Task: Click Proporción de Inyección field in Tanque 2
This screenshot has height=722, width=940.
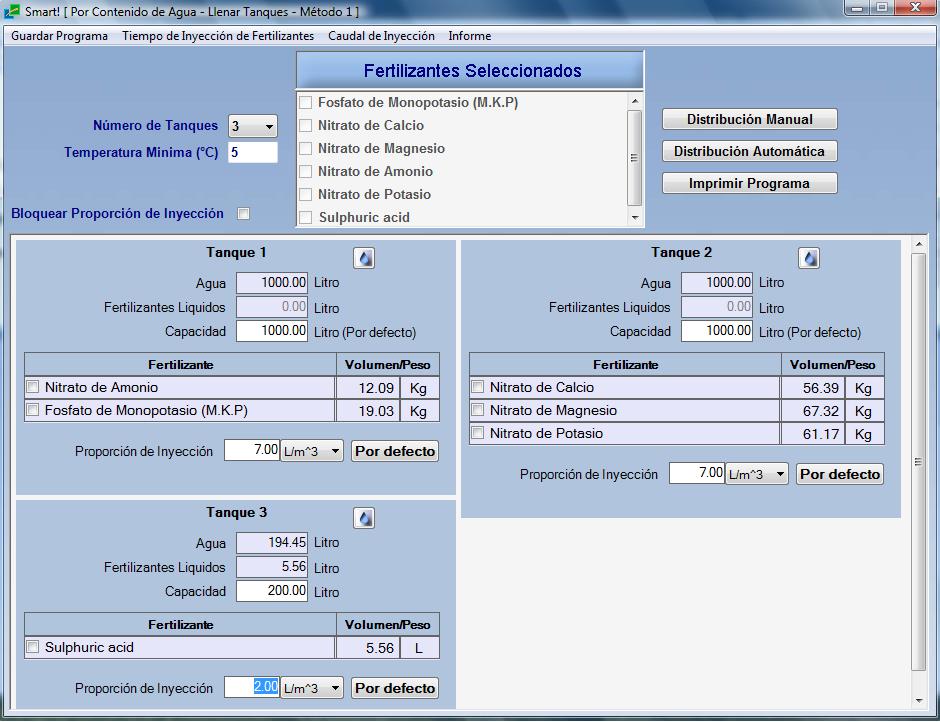Action: [x=697, y=474]
